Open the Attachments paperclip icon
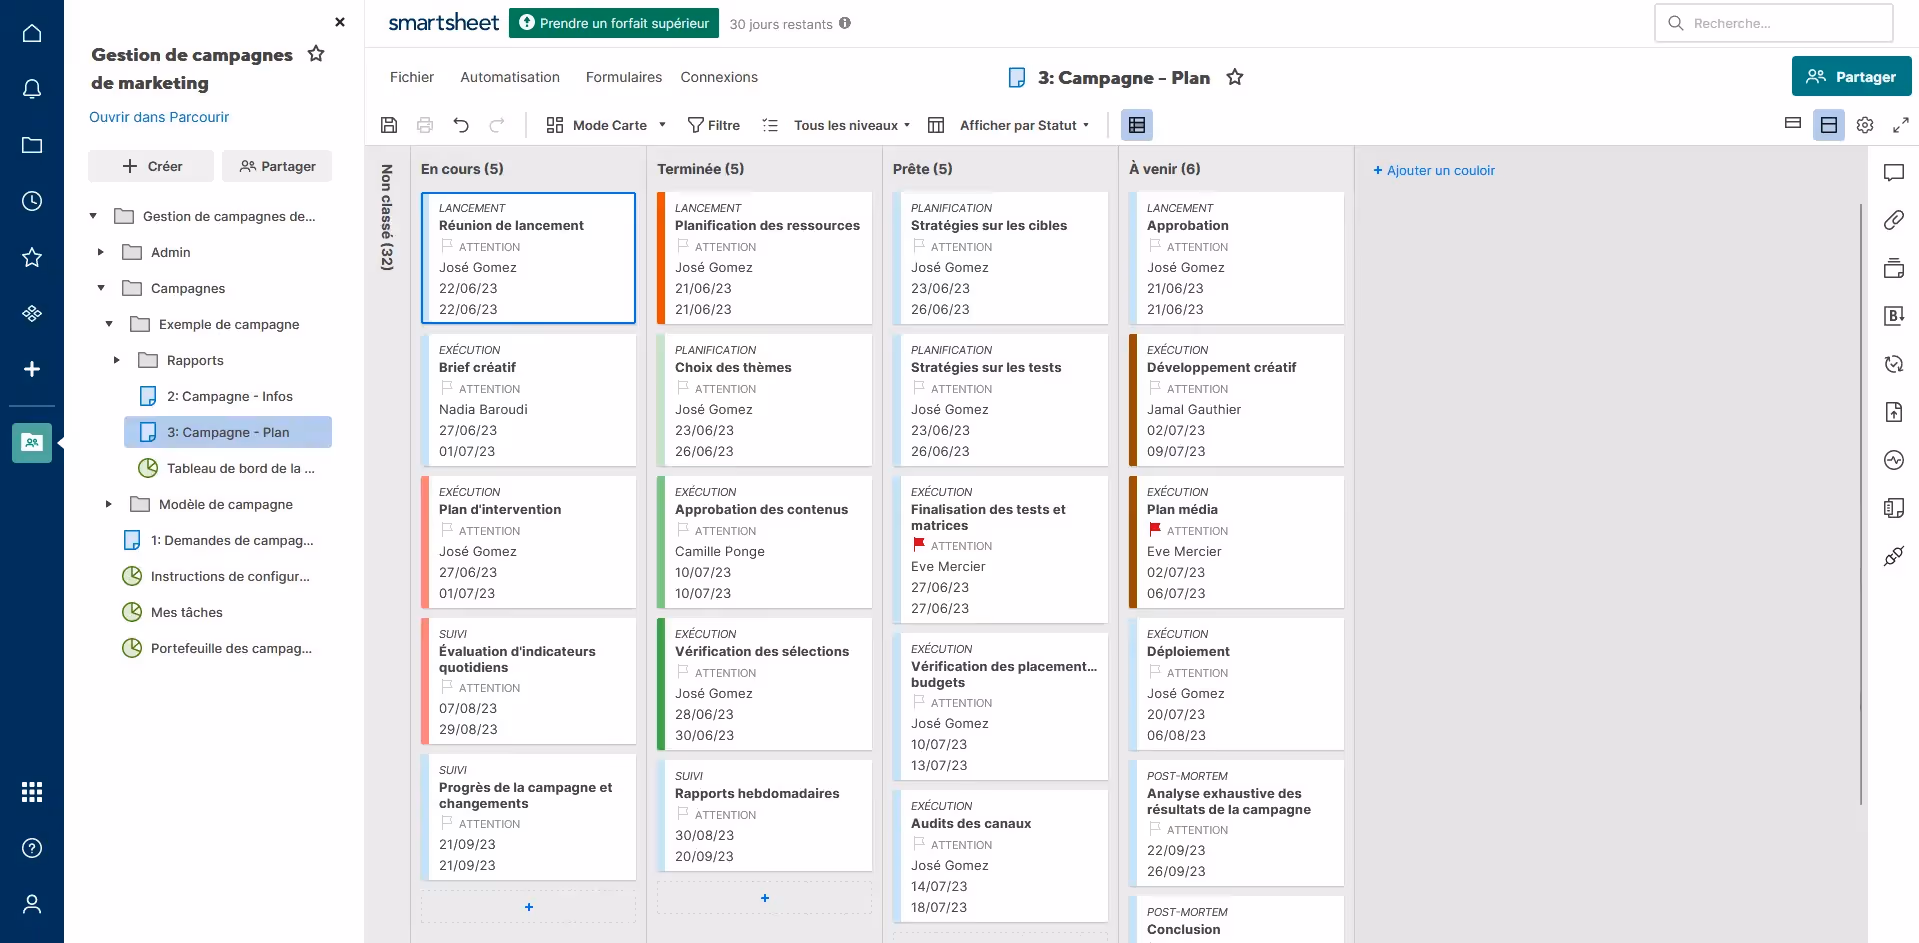 [x=1893, y=220]
